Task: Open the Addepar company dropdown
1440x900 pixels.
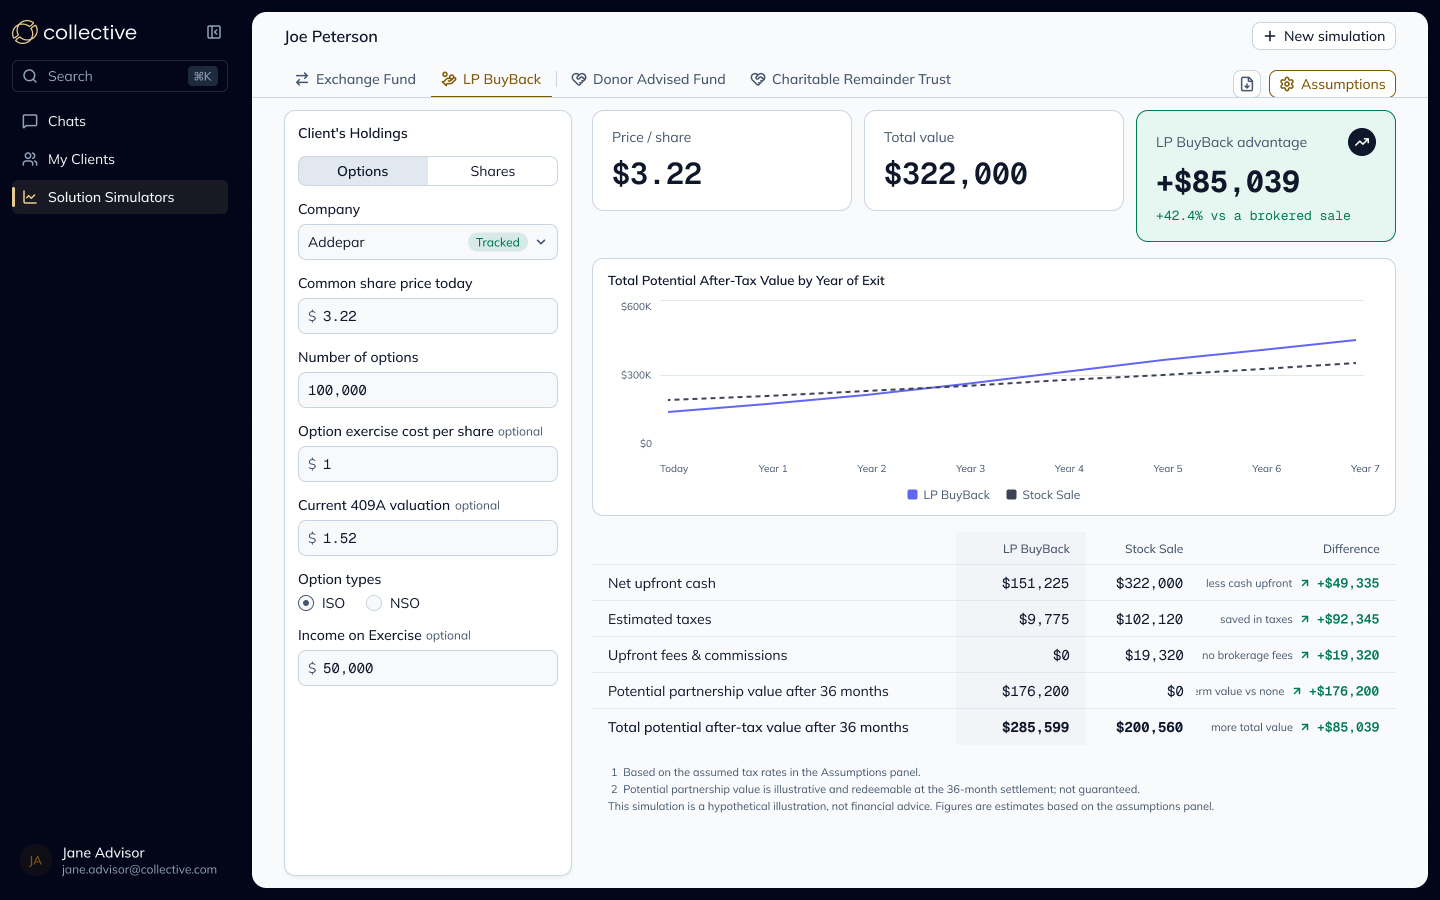Action: click(428, 242)
